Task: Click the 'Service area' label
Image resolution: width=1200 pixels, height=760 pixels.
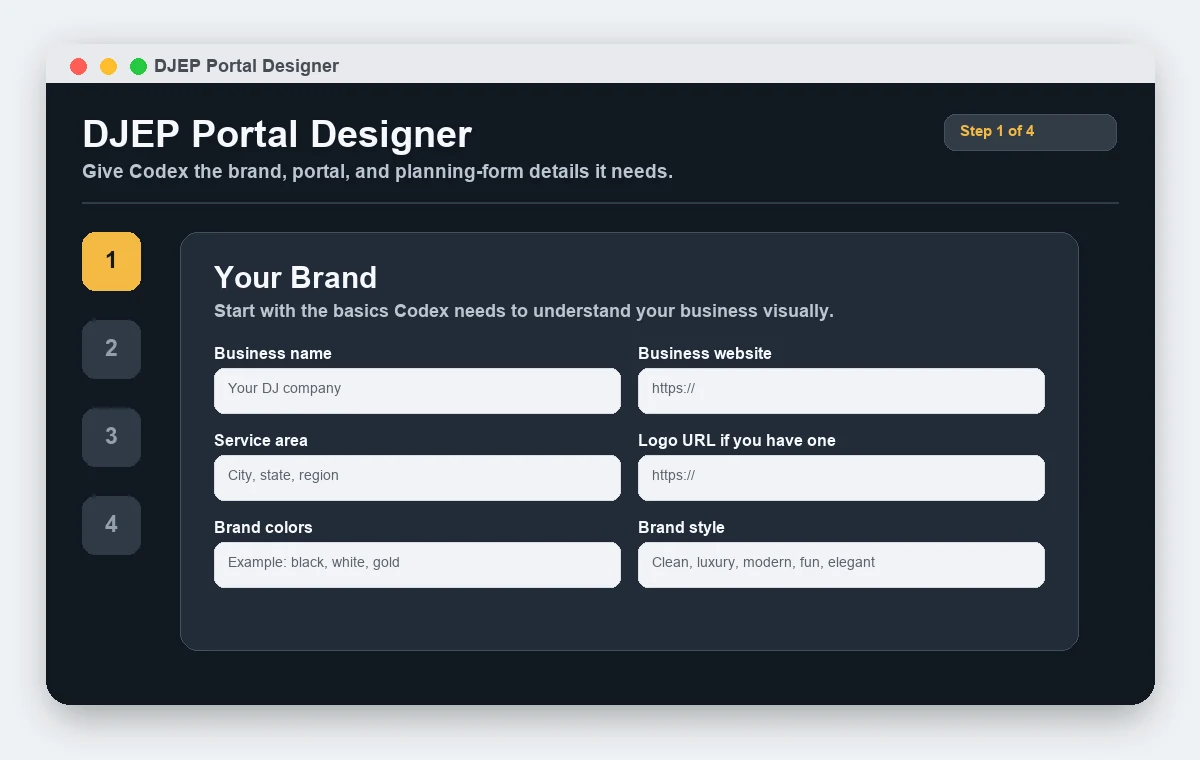Action: (261, 440)
